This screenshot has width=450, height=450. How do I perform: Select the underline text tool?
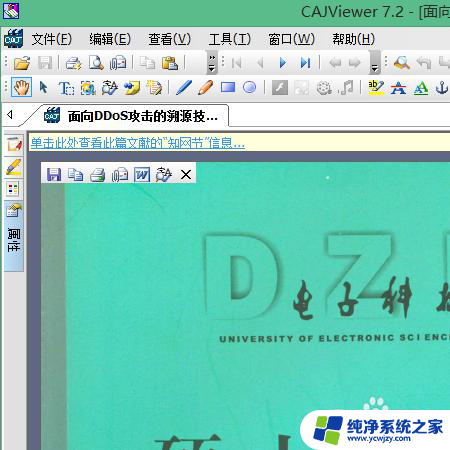421,88
